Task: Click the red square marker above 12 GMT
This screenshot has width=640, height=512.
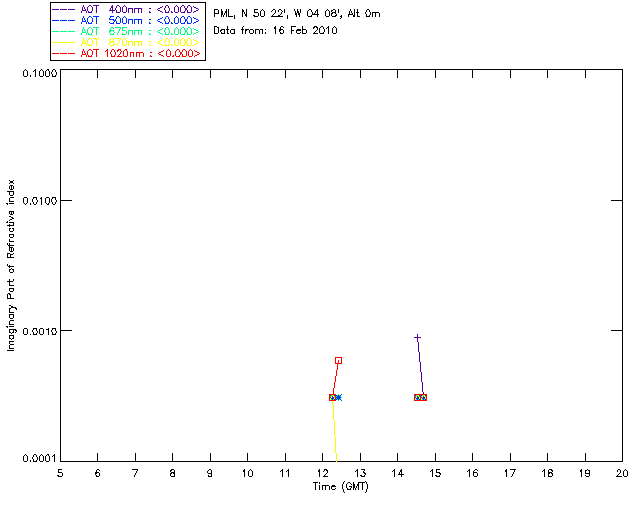Action: (338, 360)
